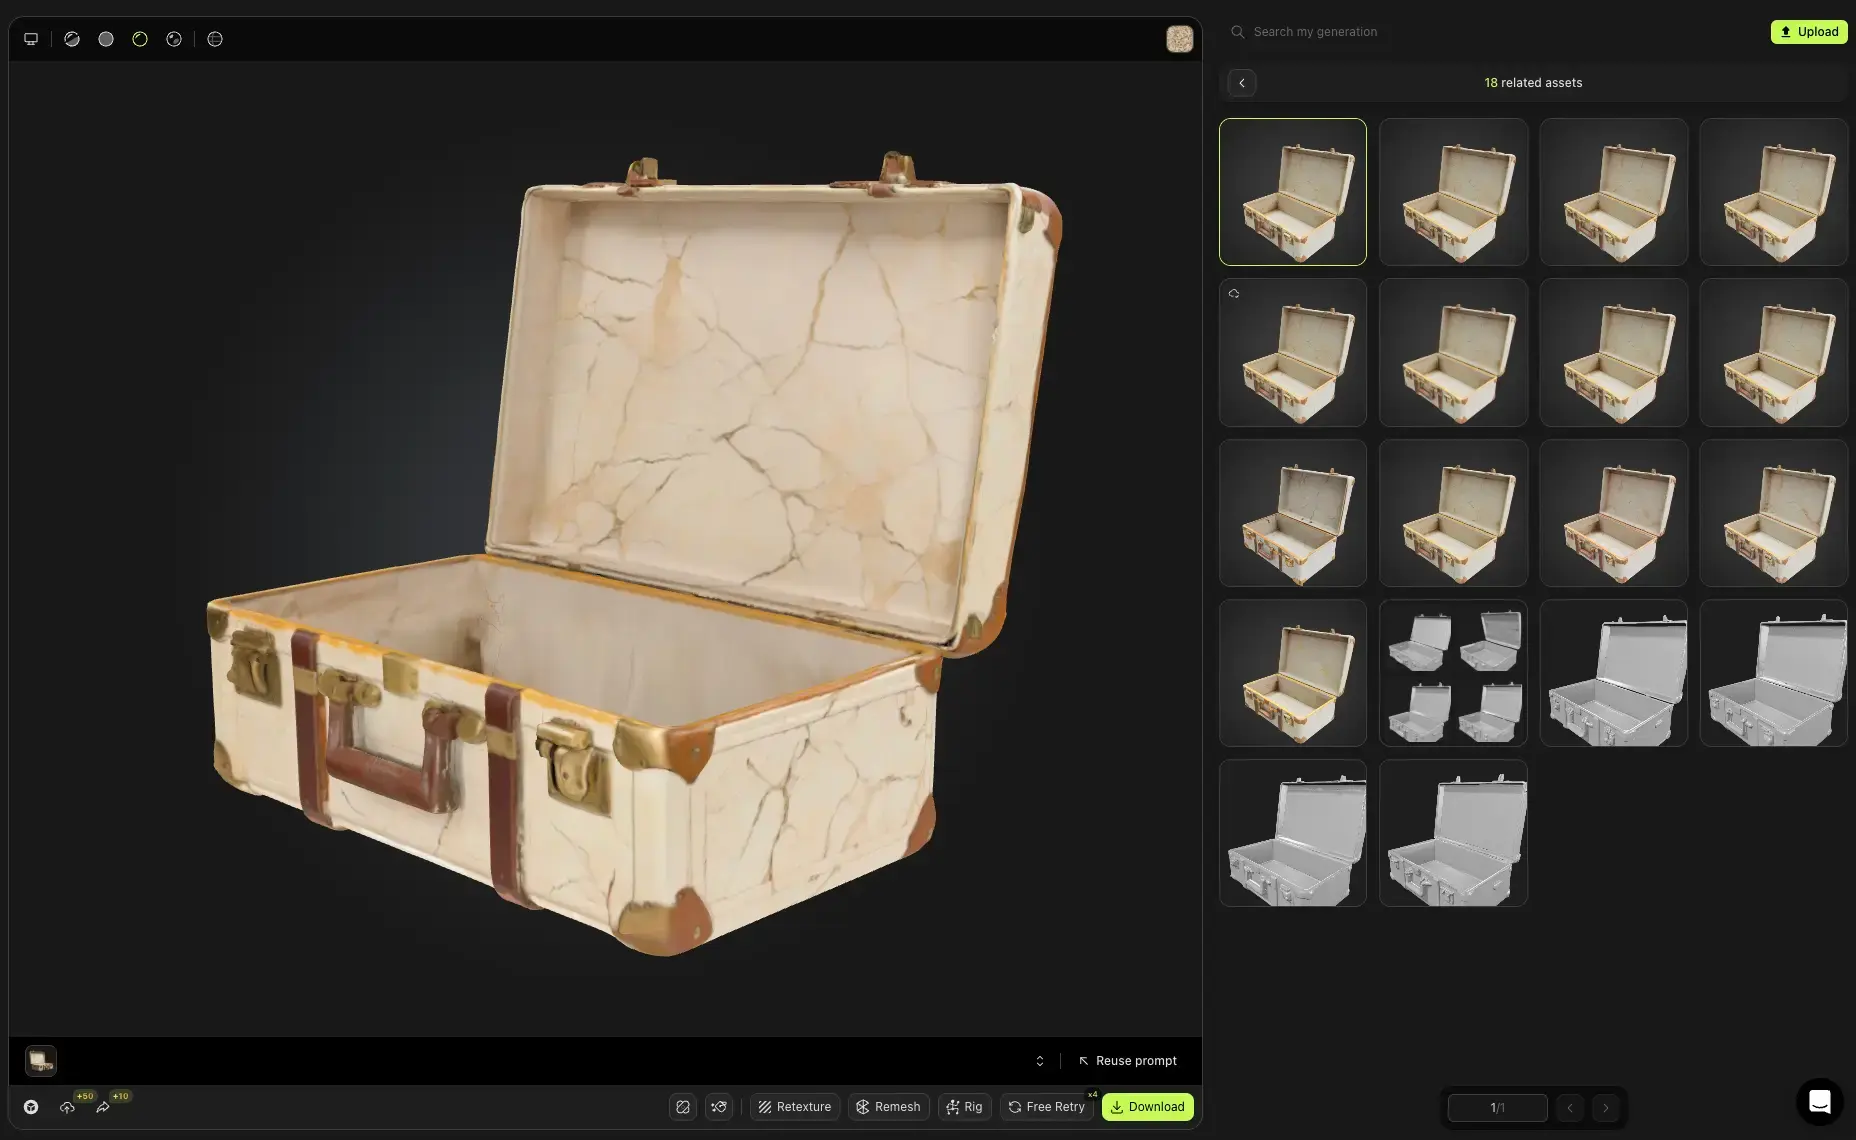Click Reuse prompt link
This screenshot has width=1856, height=1140.
[1127, 1061]
